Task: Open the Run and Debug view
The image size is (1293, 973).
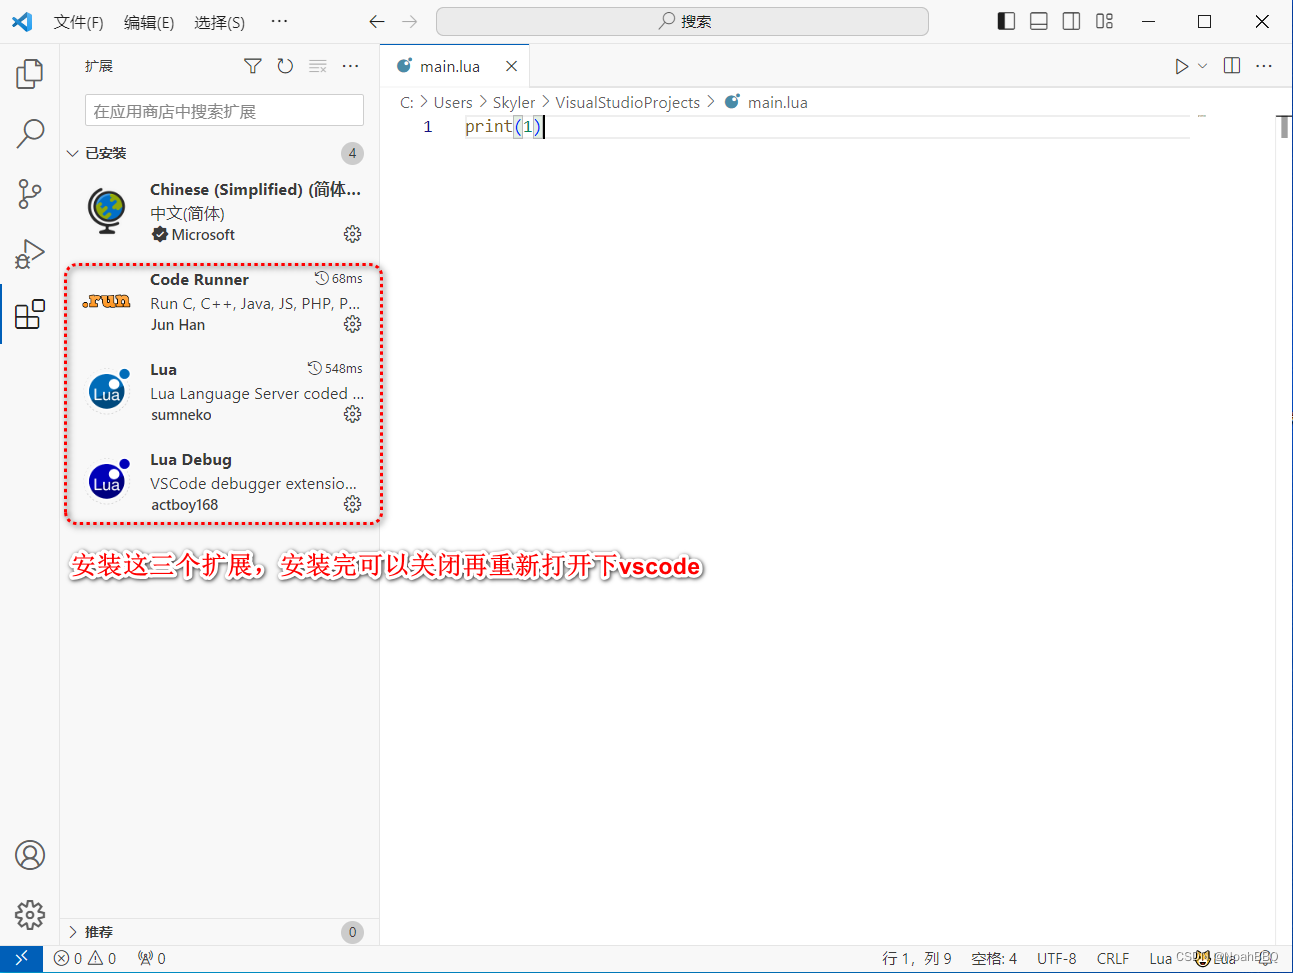Action: [30, 254]
